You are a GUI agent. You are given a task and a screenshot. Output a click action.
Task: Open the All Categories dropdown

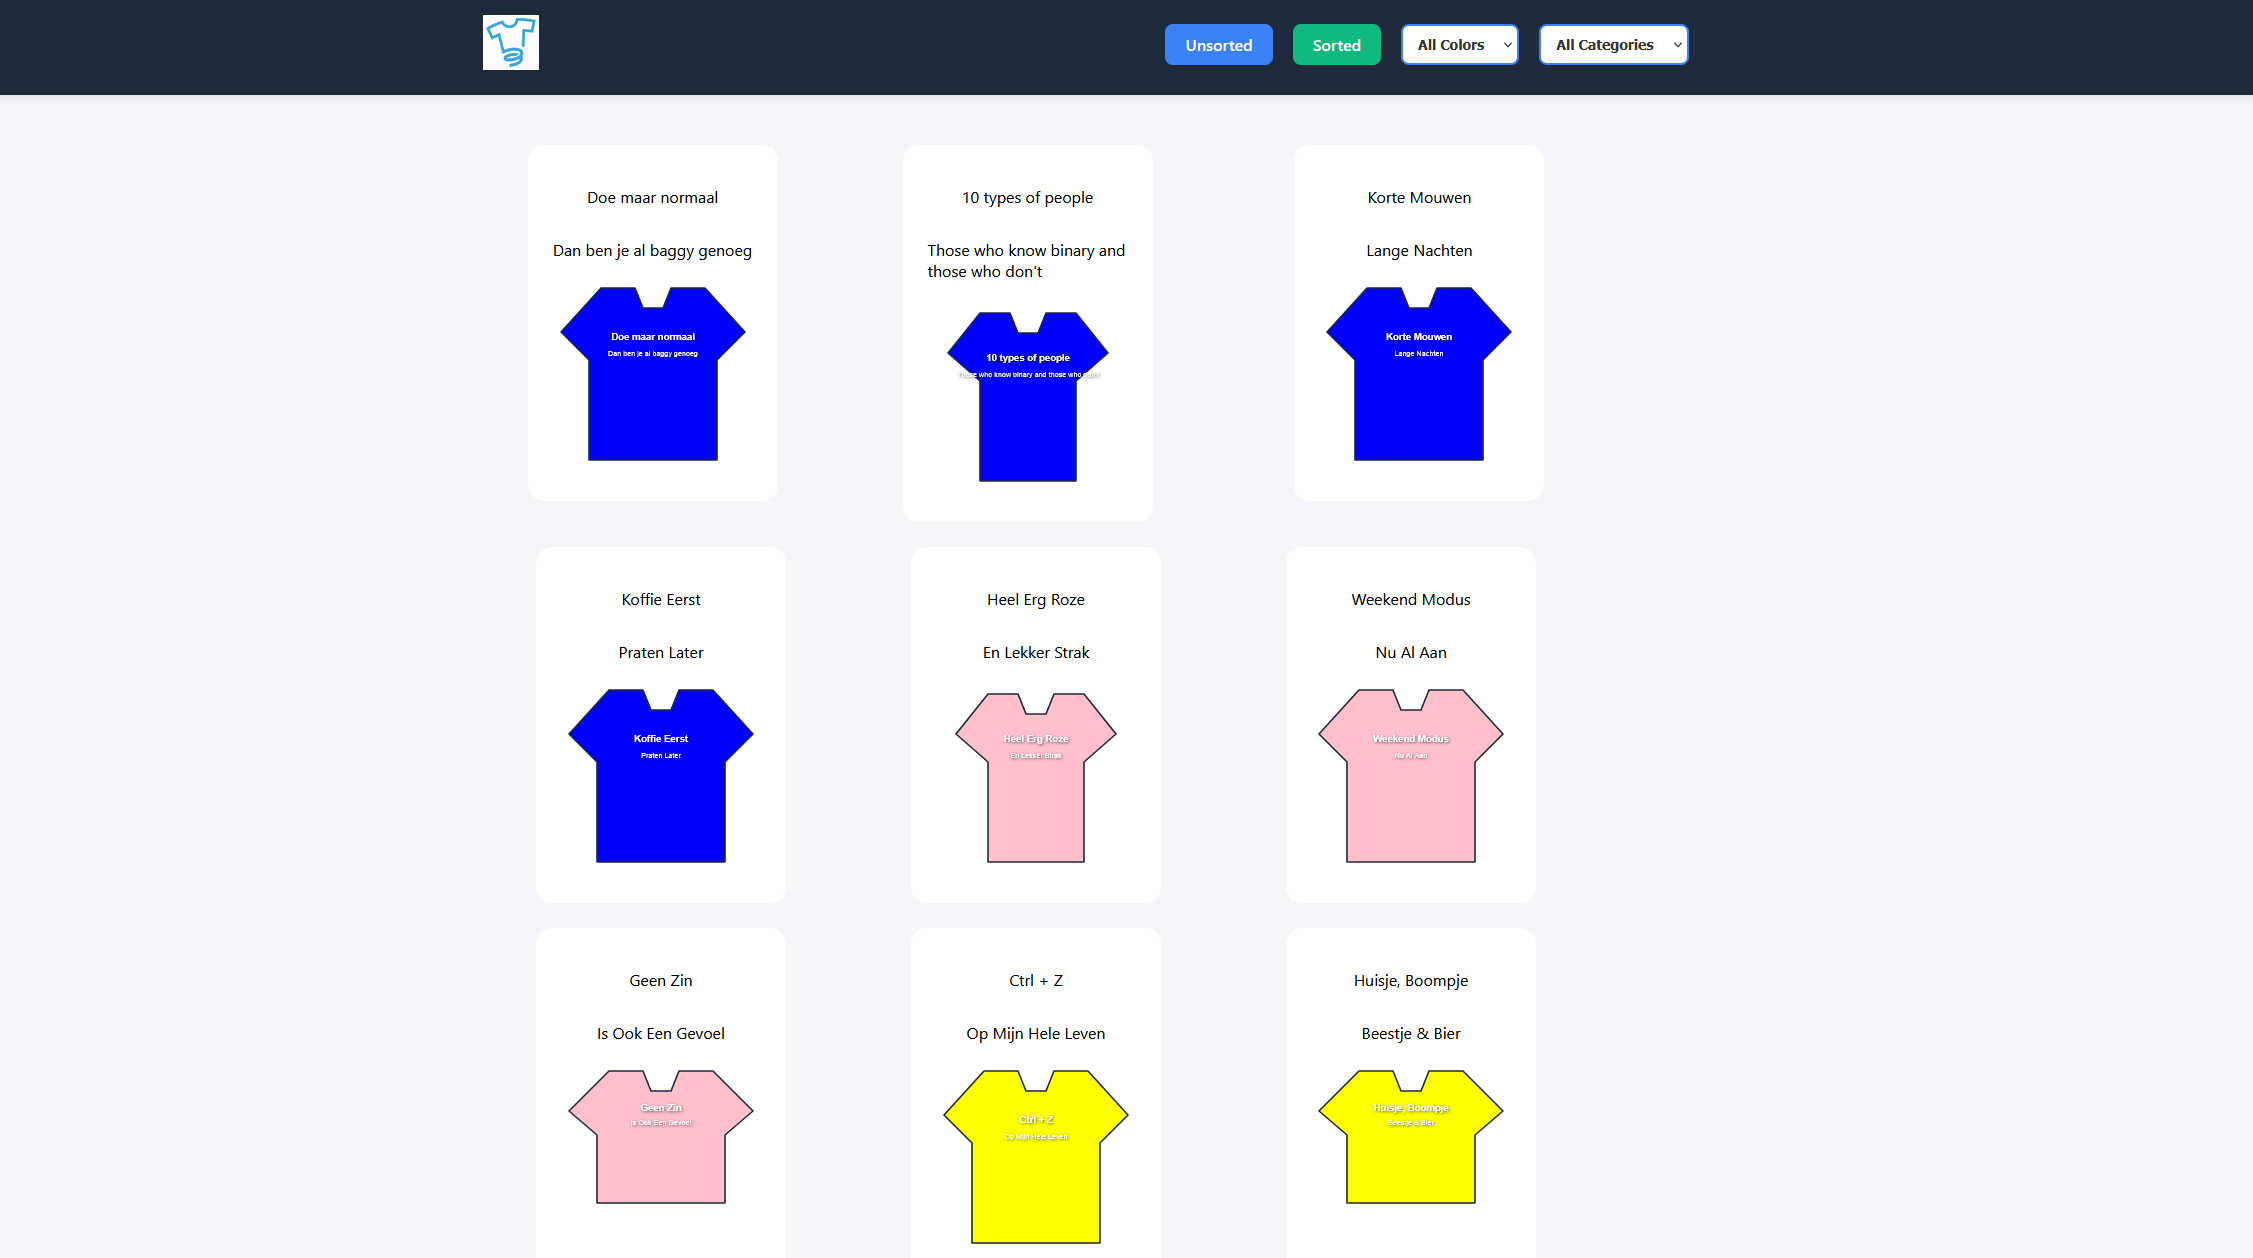(x=1613, y=45)
